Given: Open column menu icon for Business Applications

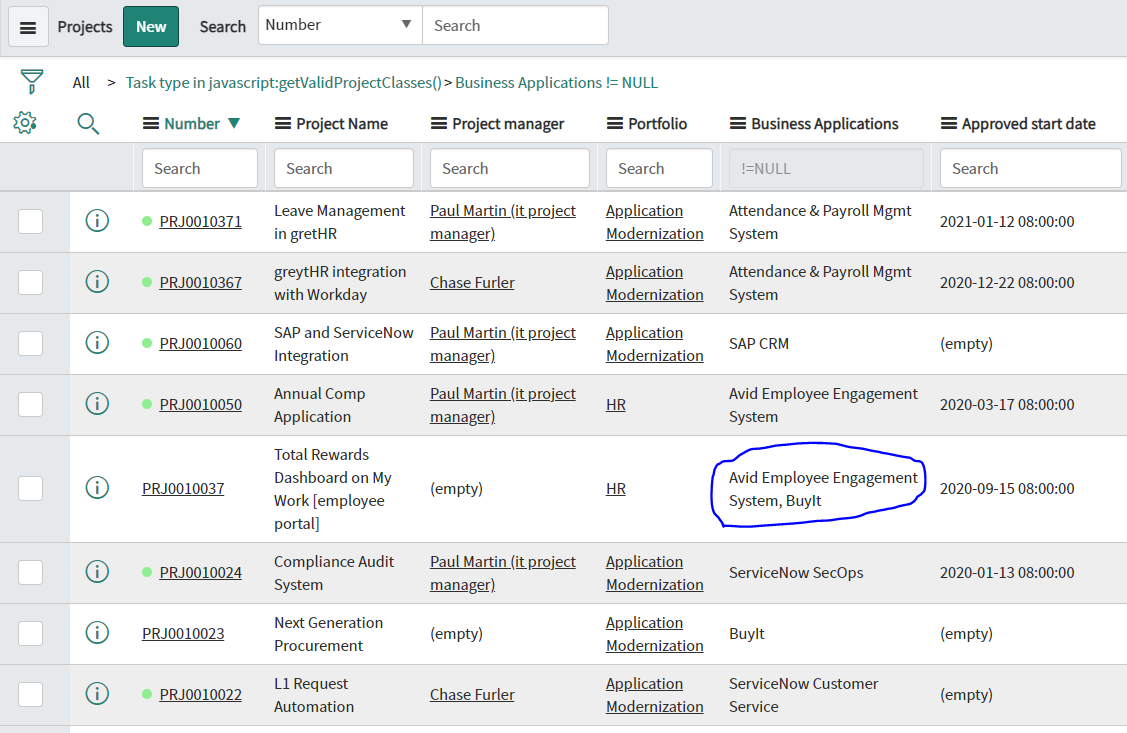Looking at the screenshot, I should tap(737, 124).
